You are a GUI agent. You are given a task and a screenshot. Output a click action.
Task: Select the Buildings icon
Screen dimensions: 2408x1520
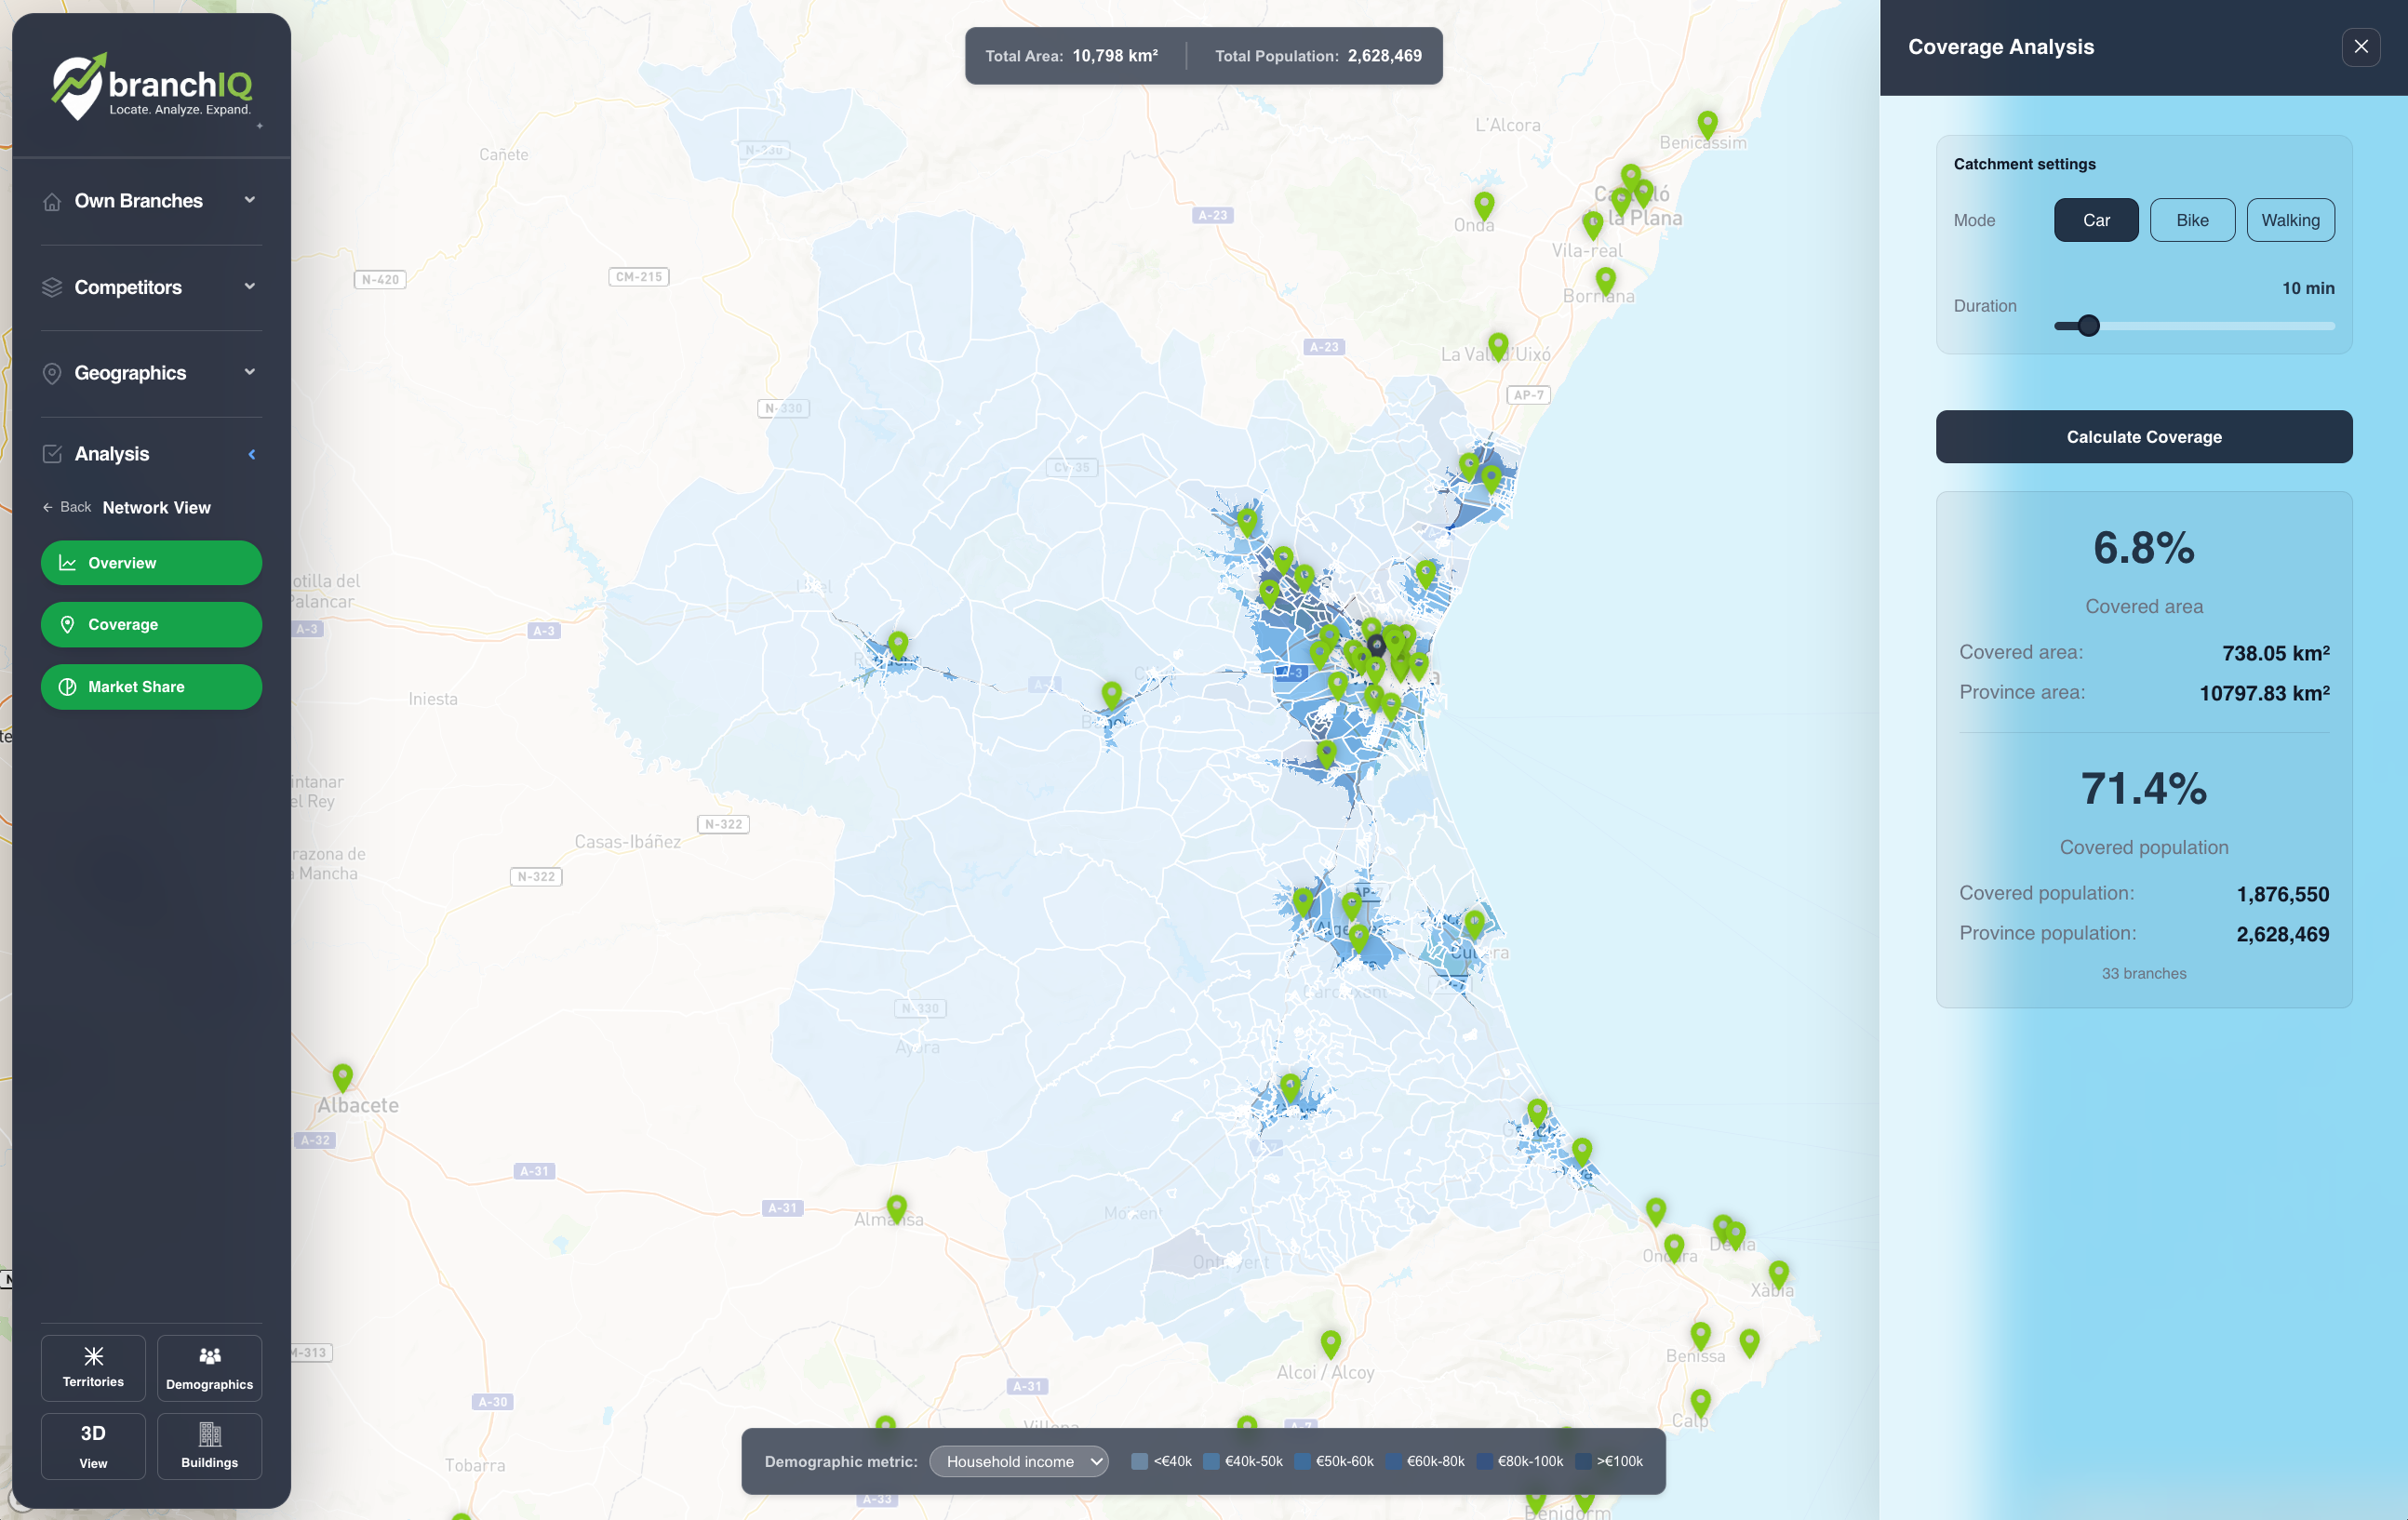[x=209, y=1434]
